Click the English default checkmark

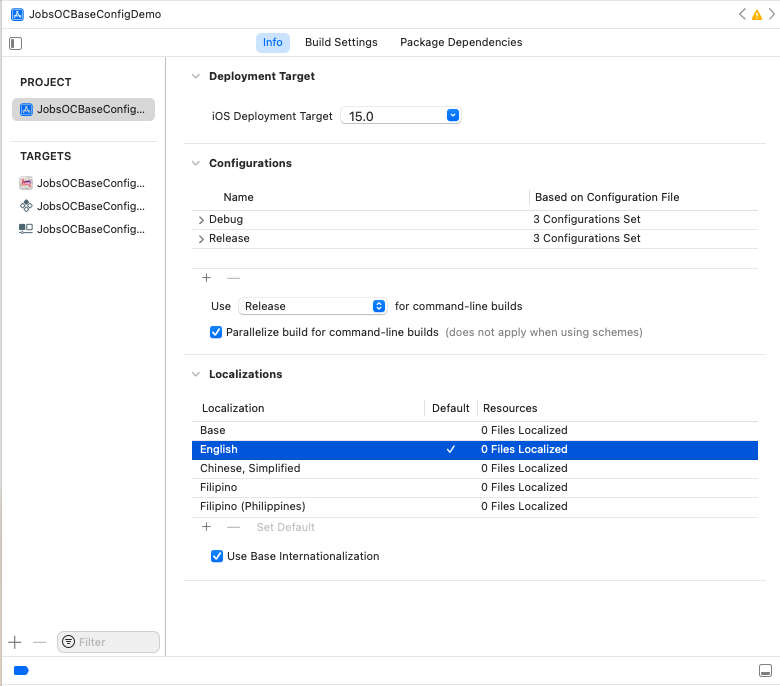click(451, 449)
